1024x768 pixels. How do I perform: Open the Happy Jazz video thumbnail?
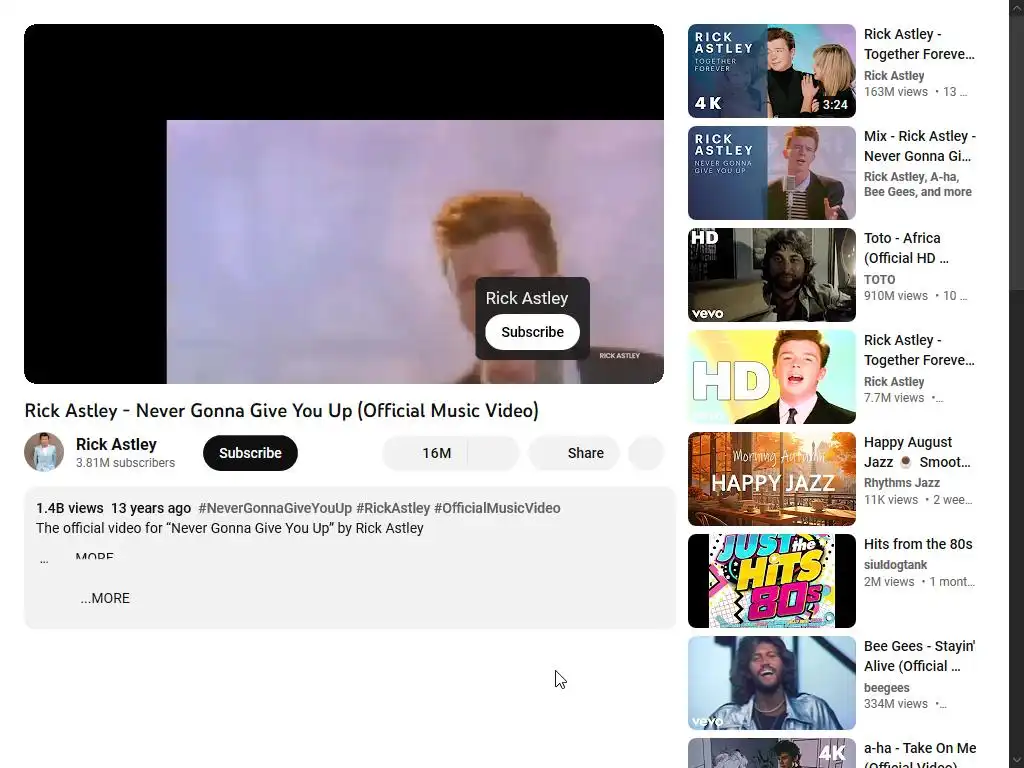click(x=772, y=479)
